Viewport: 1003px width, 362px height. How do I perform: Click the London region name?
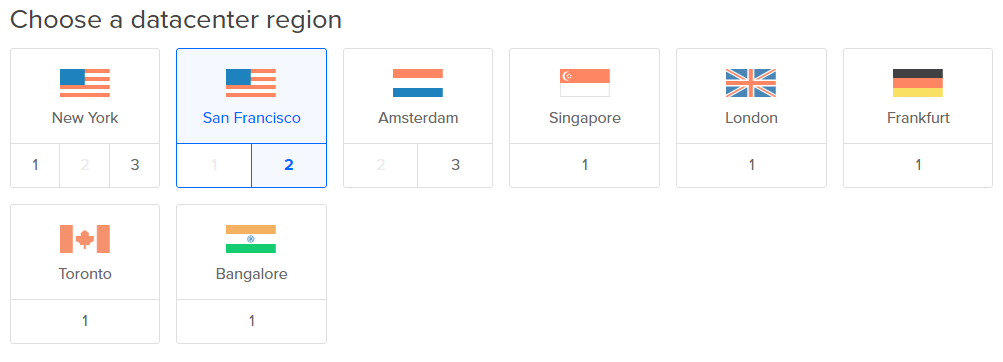point(752,118)
